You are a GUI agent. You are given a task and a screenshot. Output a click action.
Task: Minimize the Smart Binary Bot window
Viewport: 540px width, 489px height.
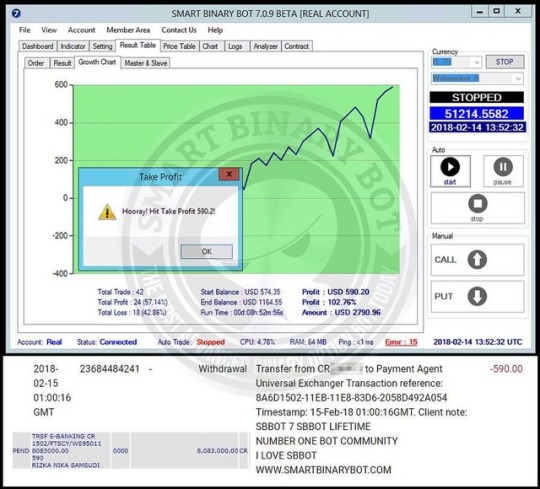479,11
